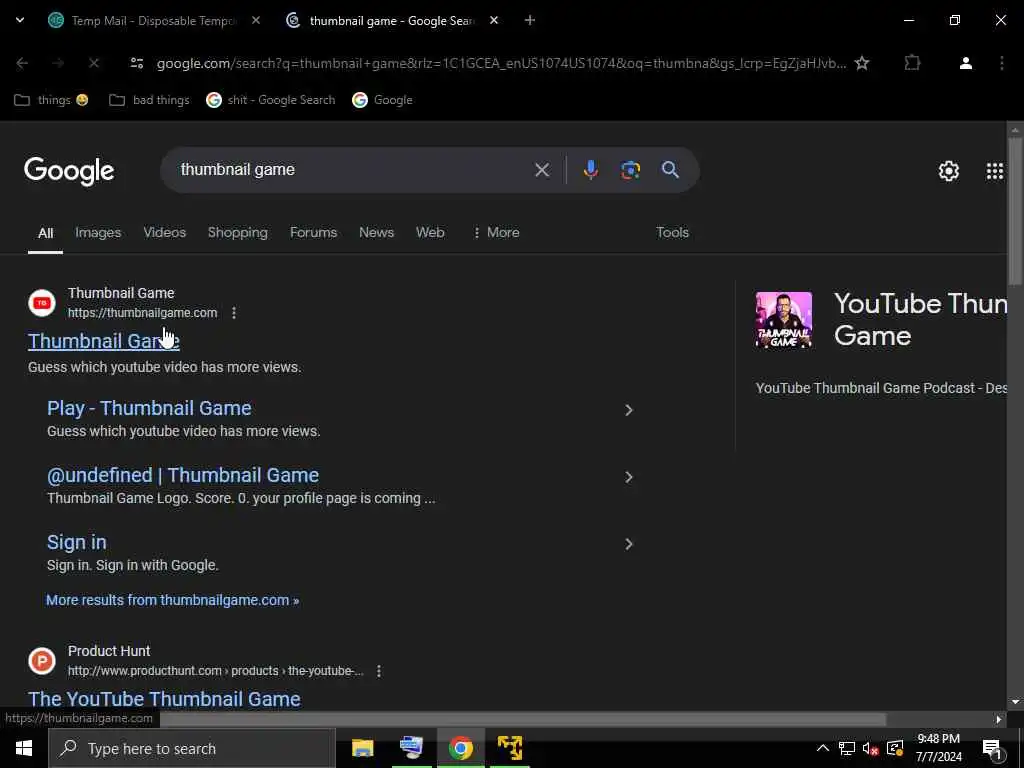Expand the chevron beside Play - Thumbnail Game
1024x768 pixels.
click(x=628, y=410)
